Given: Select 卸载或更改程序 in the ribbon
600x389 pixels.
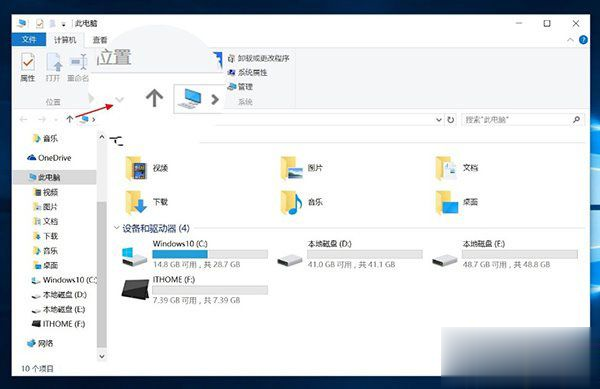Looking at the screenshot, I should pyautogui.click(x=259, y=59).
